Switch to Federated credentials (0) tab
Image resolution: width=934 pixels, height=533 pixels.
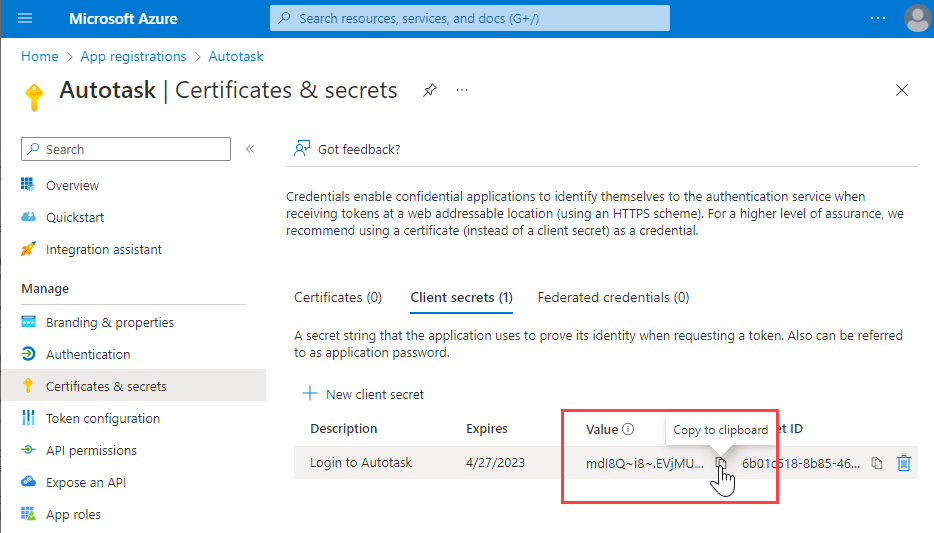(614, 298)
